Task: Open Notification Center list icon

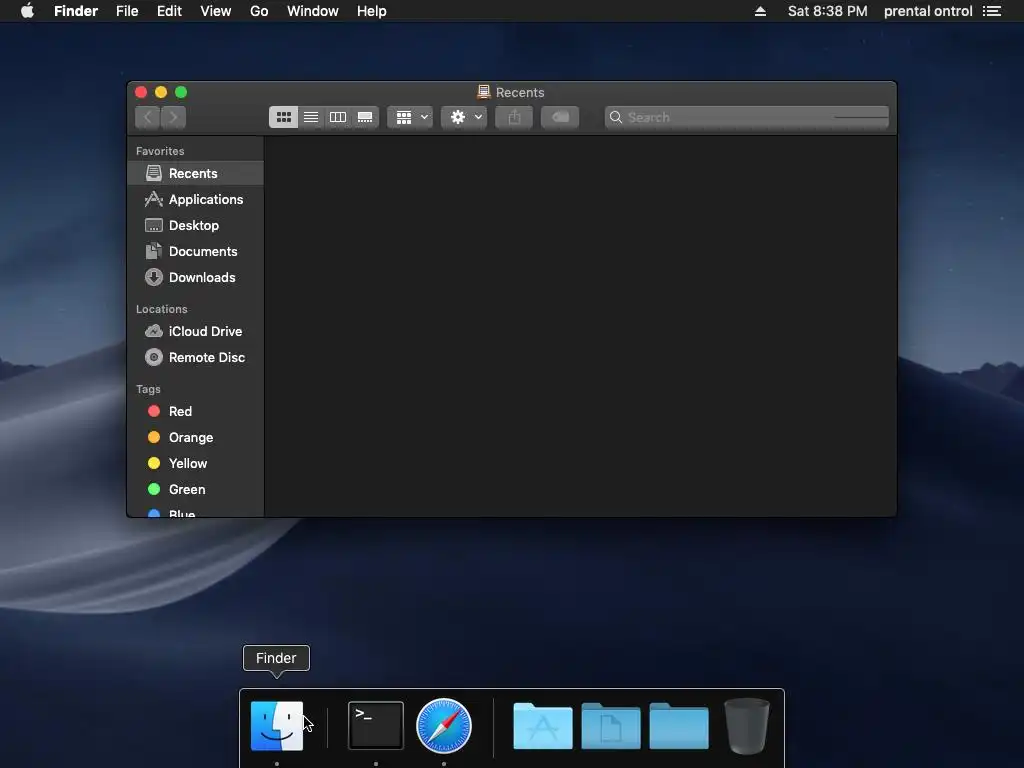Action: 992,11
